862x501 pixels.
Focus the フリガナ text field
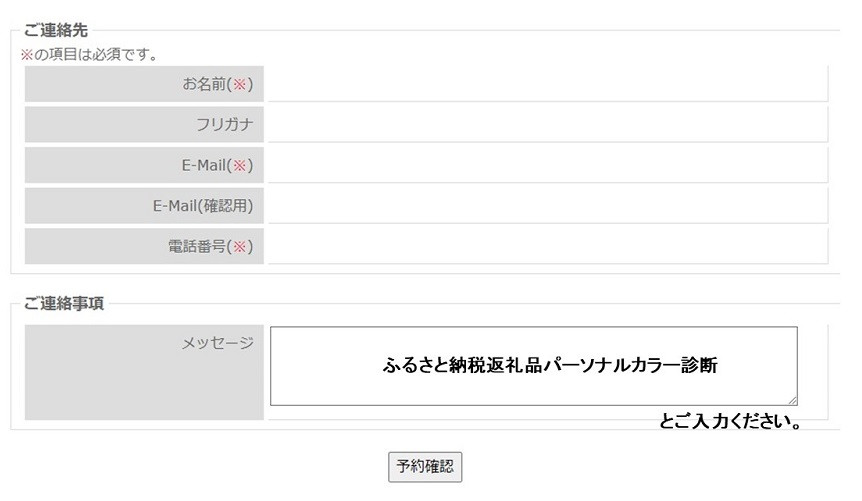point(548,124)
